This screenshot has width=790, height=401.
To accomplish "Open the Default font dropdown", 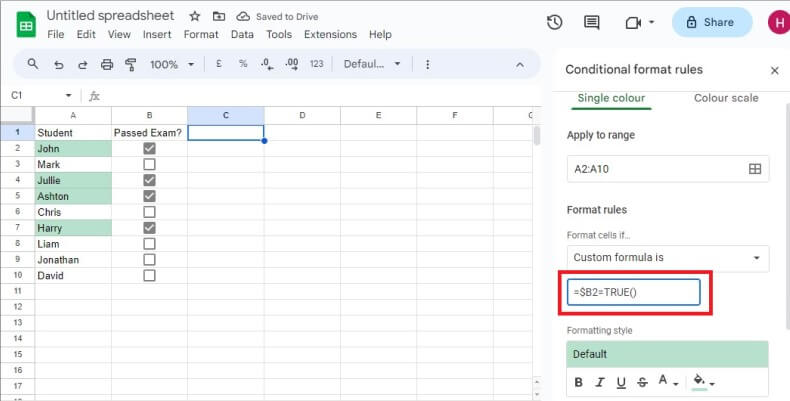I will [372, 64].
